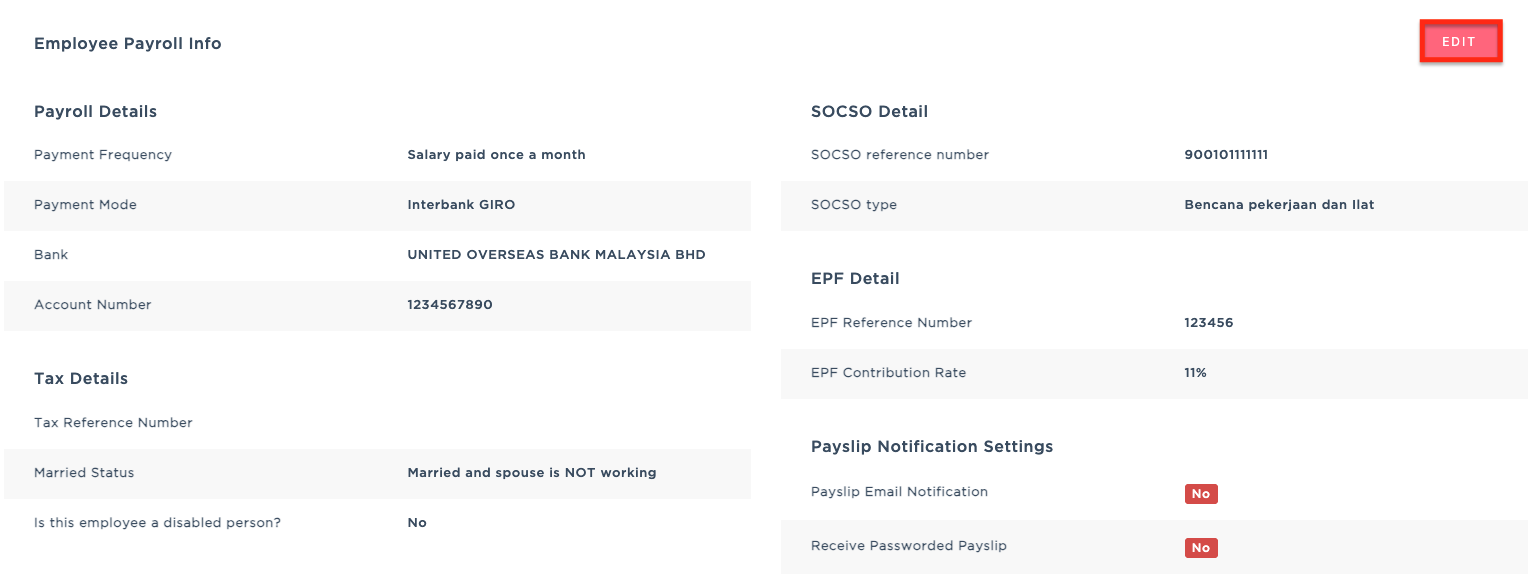Click the Bencana pekerjaan dan ilat value
The width and height of the screenshot is (1538, 586).
pos(1279,205)
